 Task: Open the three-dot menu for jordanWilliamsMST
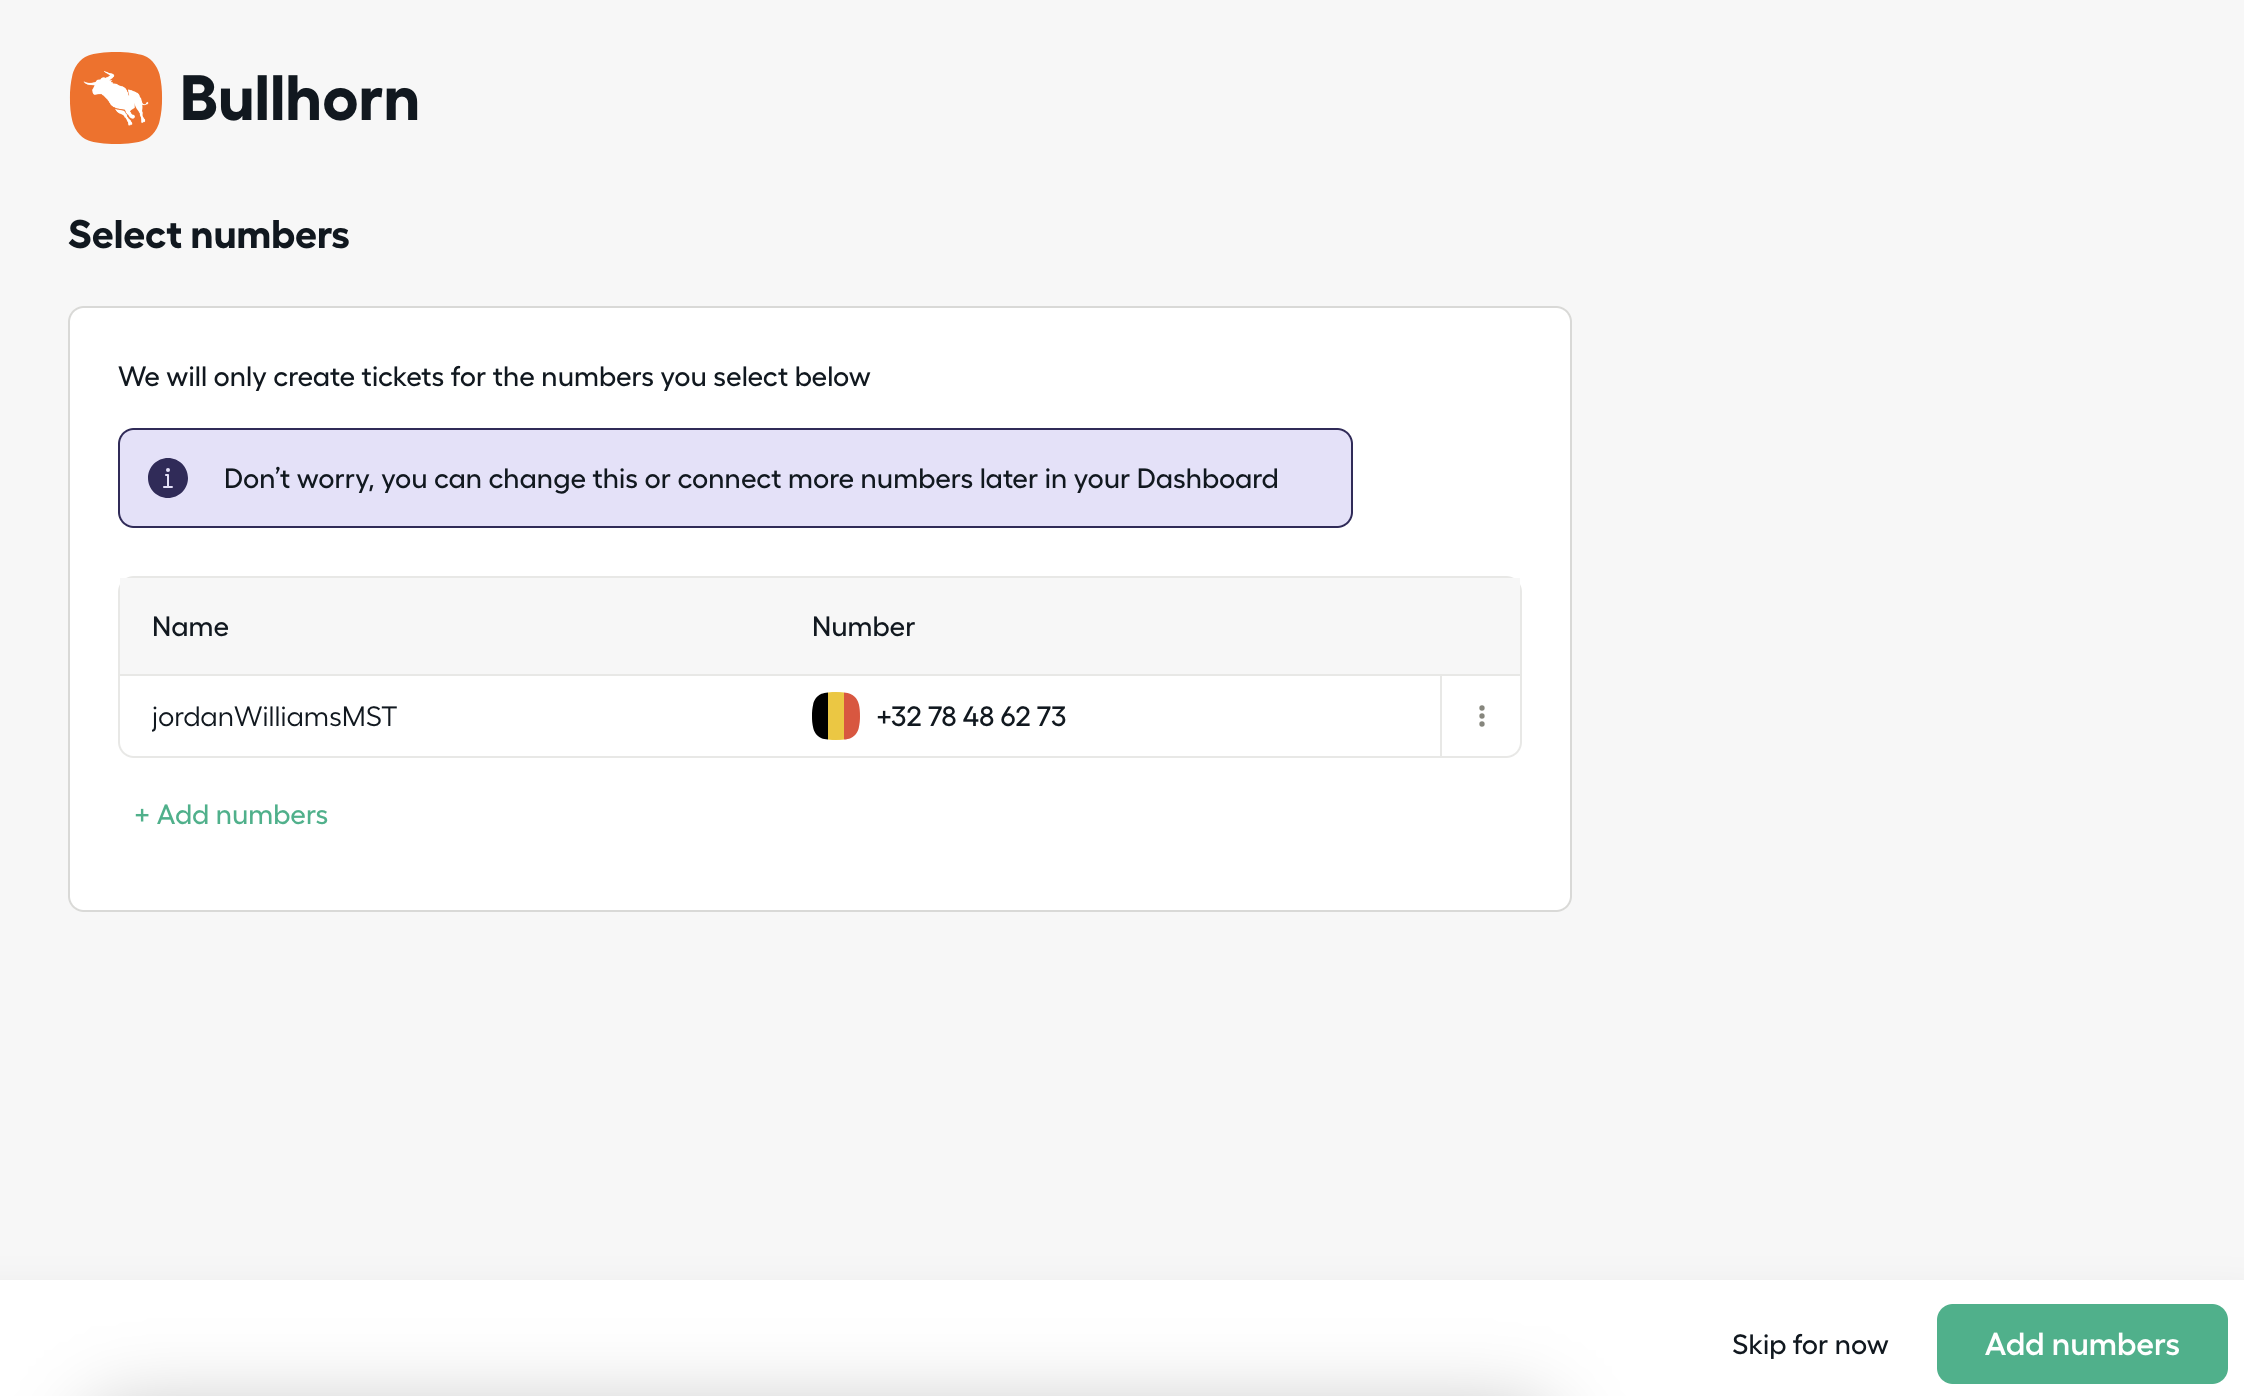1481,716
